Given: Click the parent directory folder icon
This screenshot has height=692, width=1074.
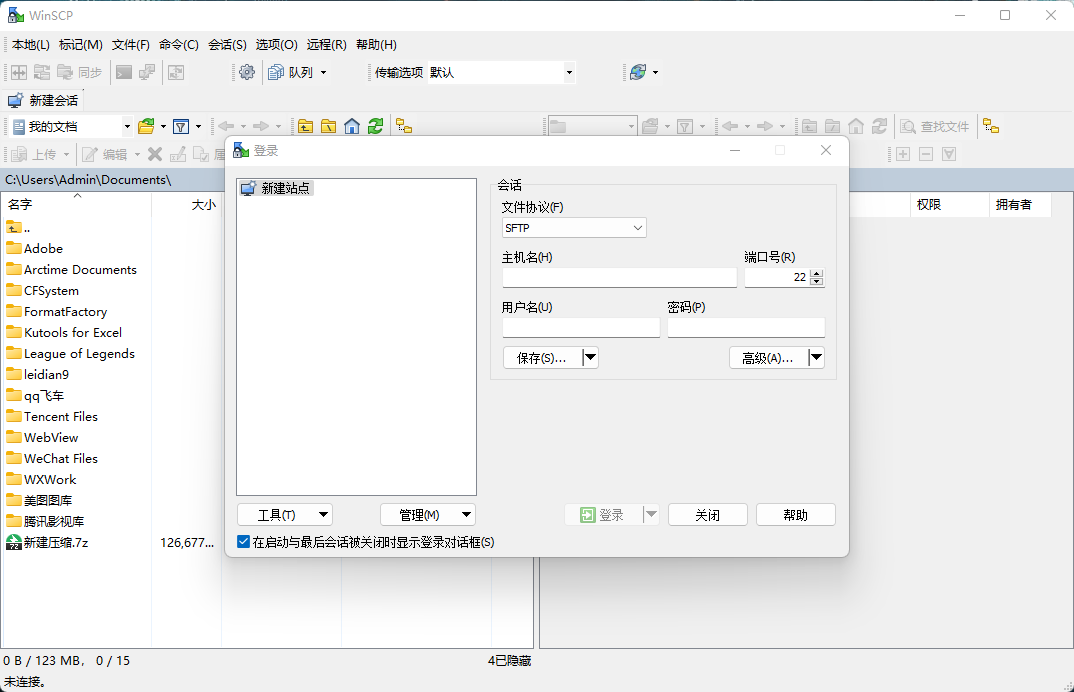Looking at the screenshot, I should (x=305, y=126).
